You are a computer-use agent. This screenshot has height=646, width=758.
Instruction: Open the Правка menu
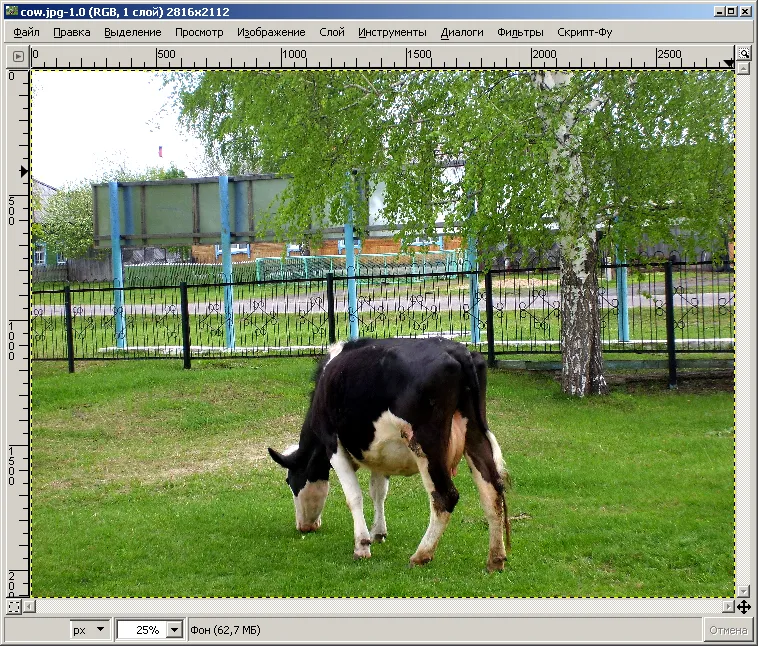click(72, 32)
